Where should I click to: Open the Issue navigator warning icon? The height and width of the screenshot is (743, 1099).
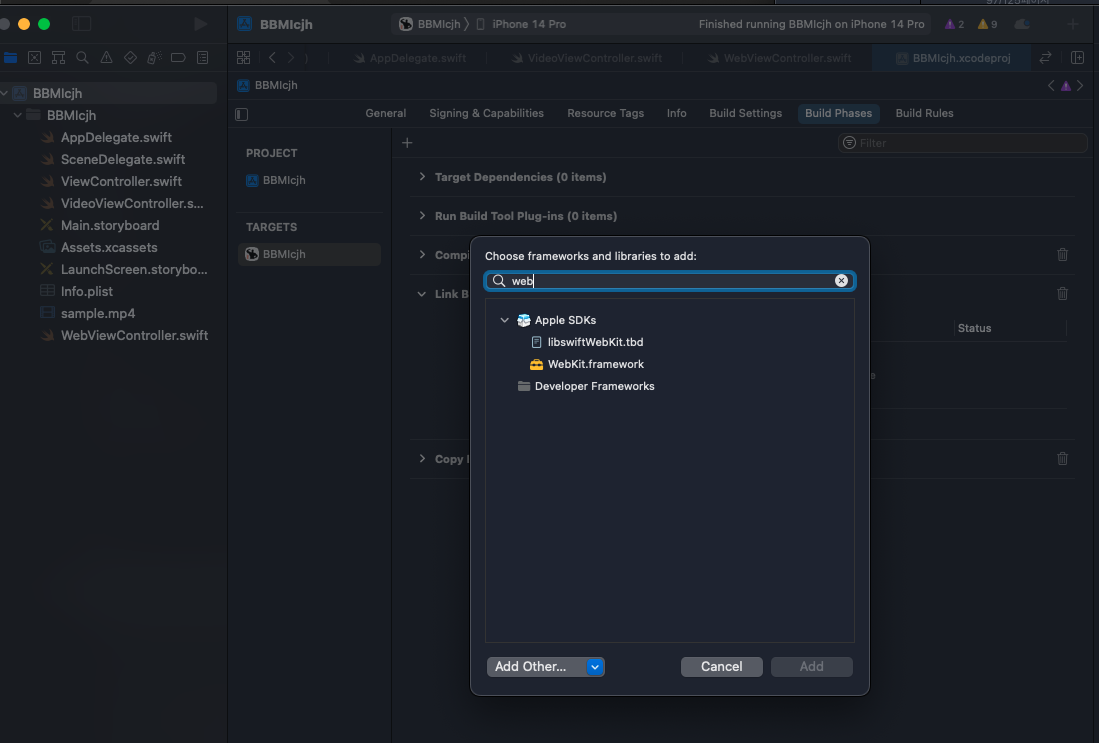pos(107,57)
